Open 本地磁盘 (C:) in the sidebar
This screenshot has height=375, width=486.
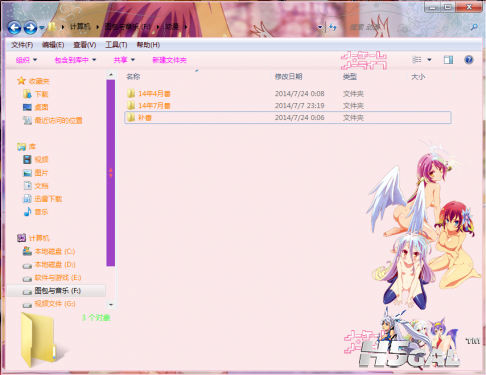55,251
